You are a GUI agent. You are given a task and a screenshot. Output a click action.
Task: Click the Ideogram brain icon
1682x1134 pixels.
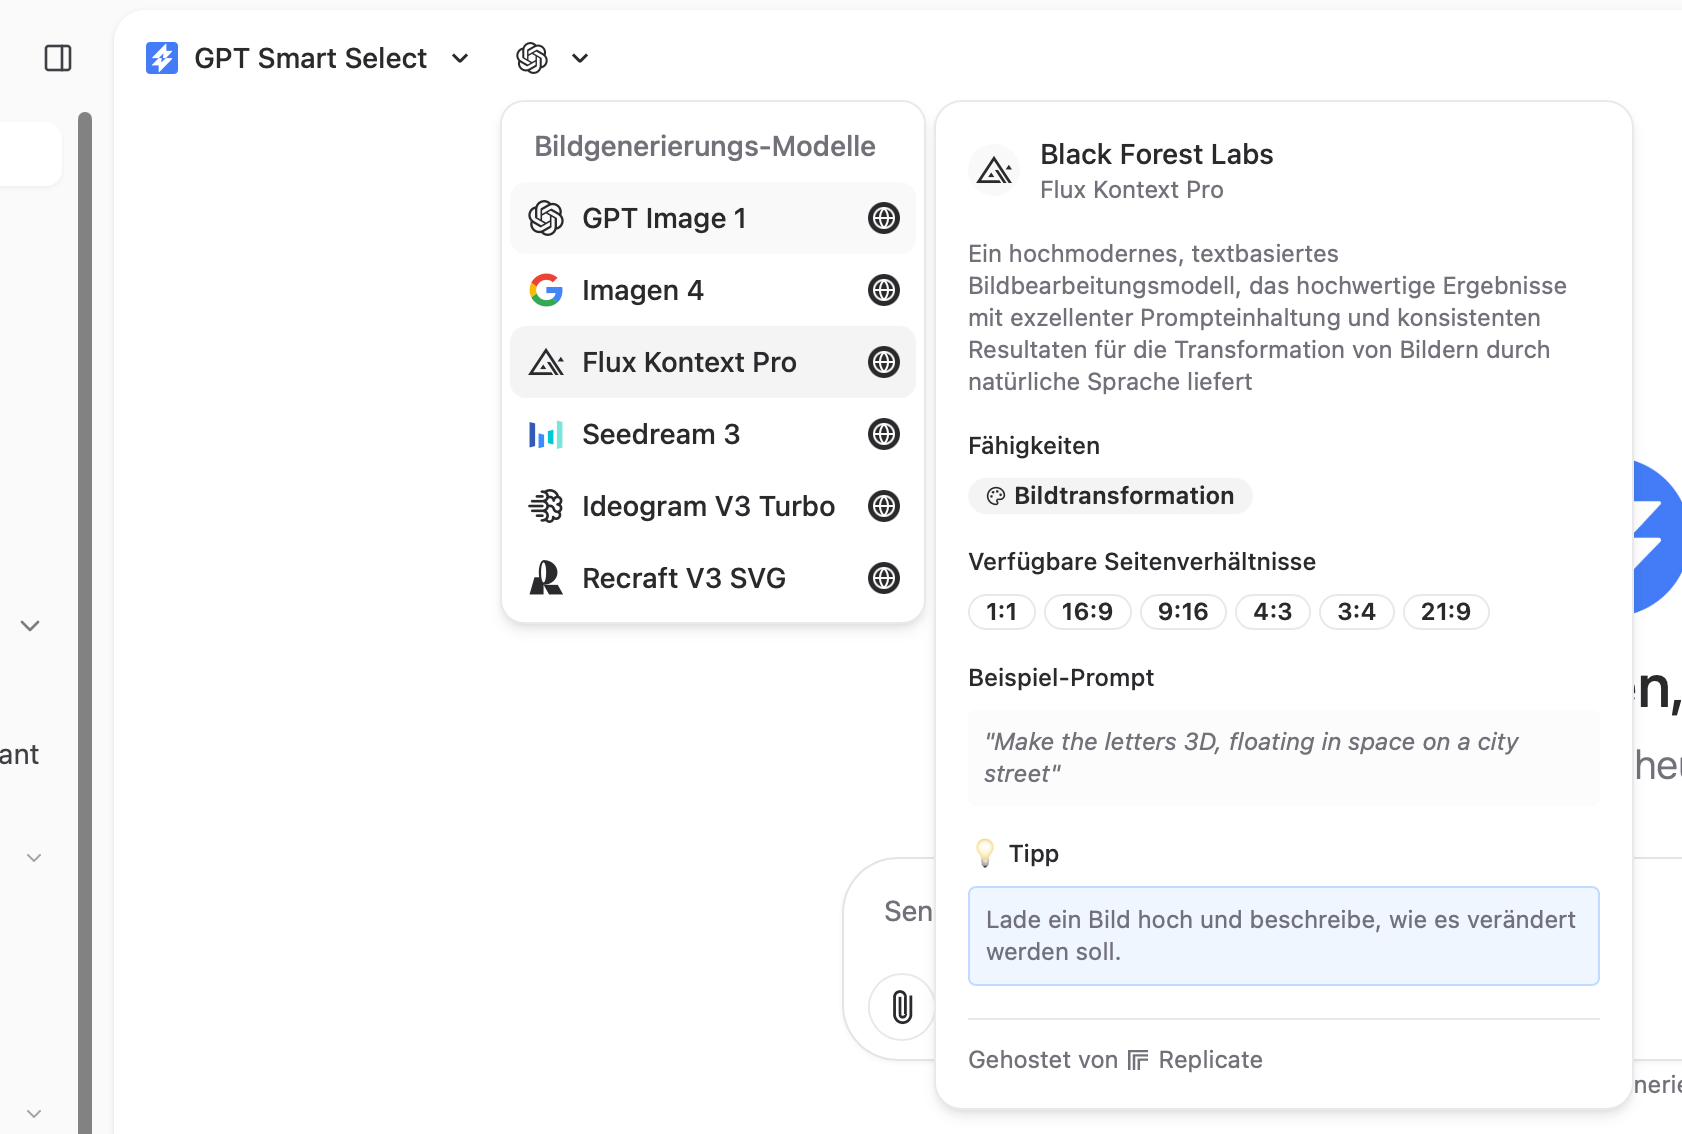546,506
